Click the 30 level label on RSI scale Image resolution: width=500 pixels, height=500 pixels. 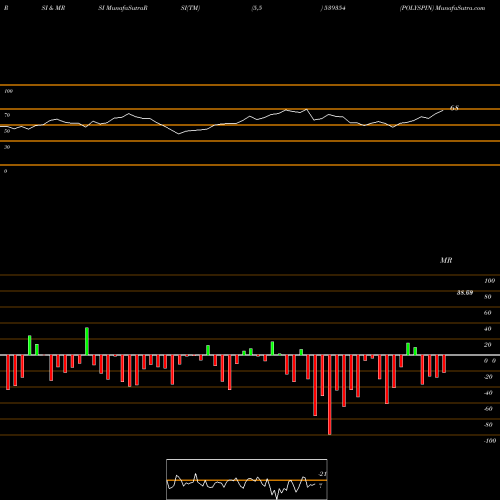pos(7,147)
